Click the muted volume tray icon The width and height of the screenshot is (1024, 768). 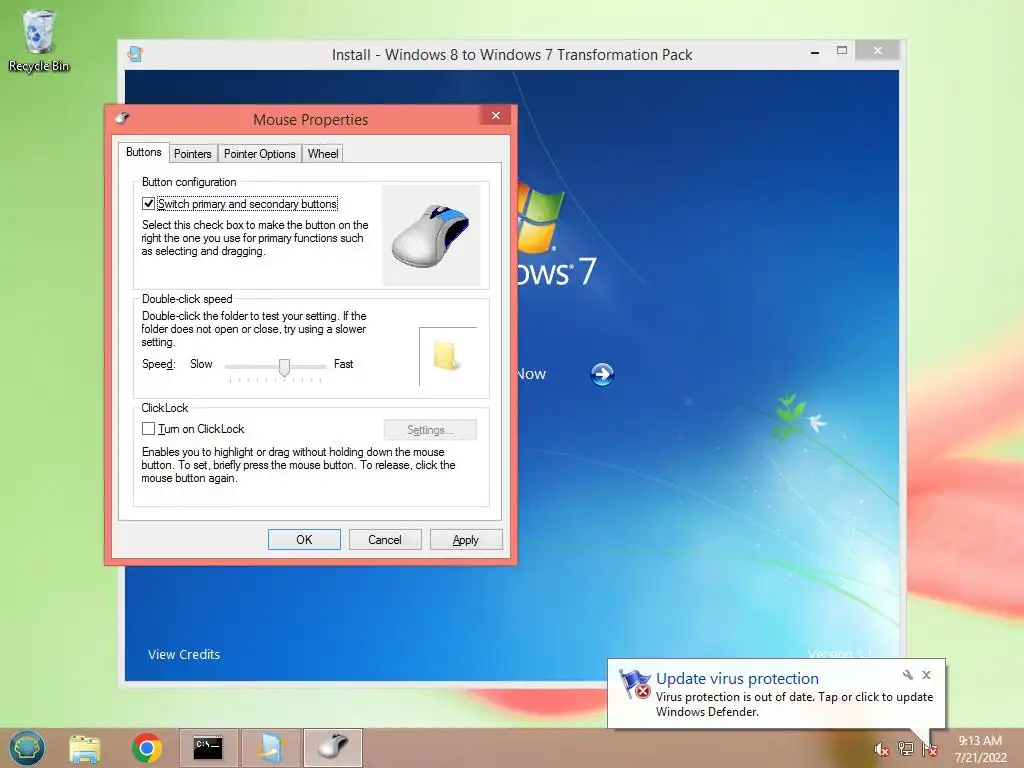click(x=882, y=749)
